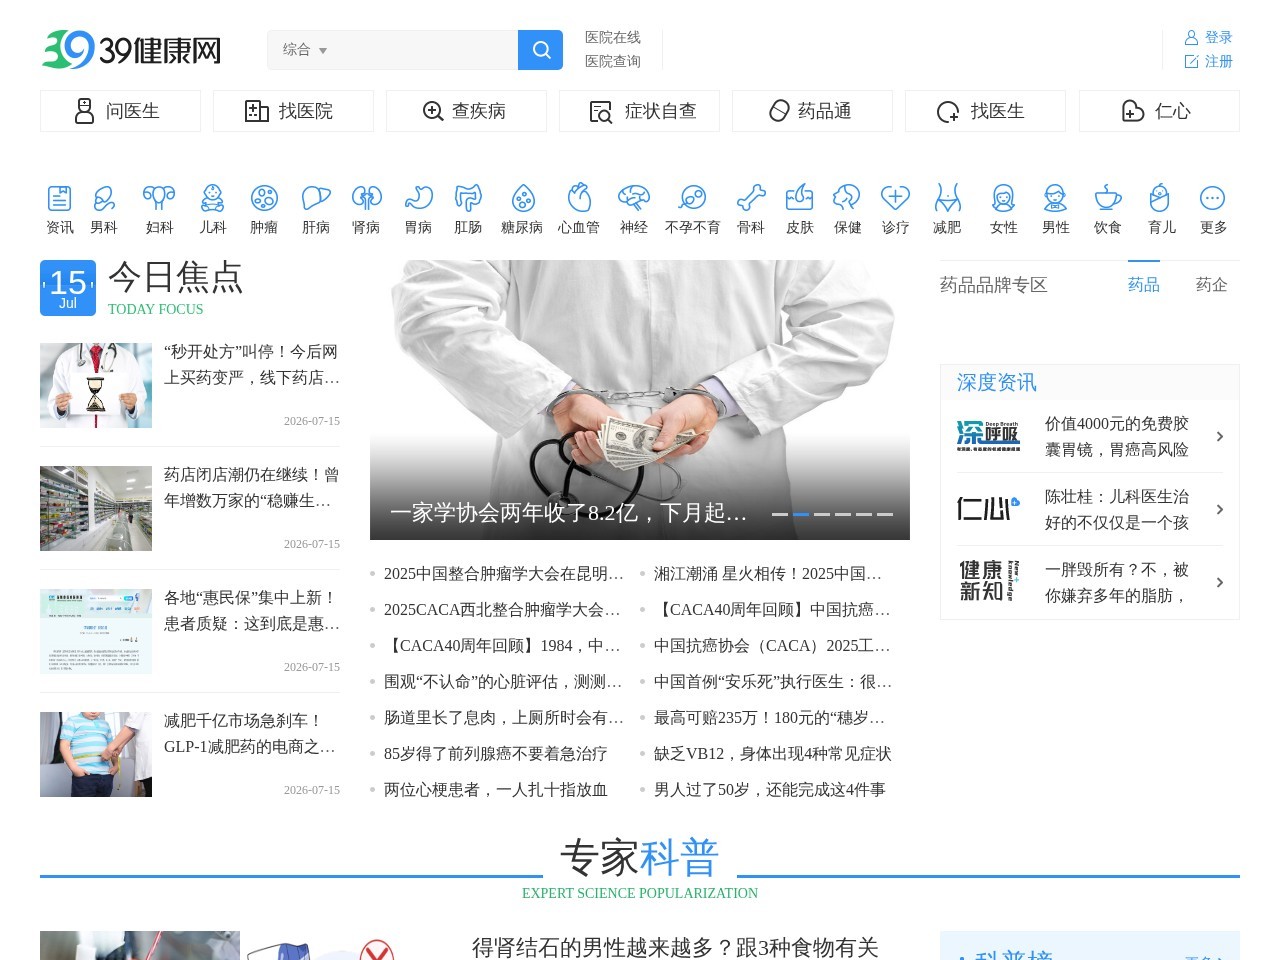Open the 症状自查 button
This screenshot has height=960, width=1280.
[x=639, y=111]
